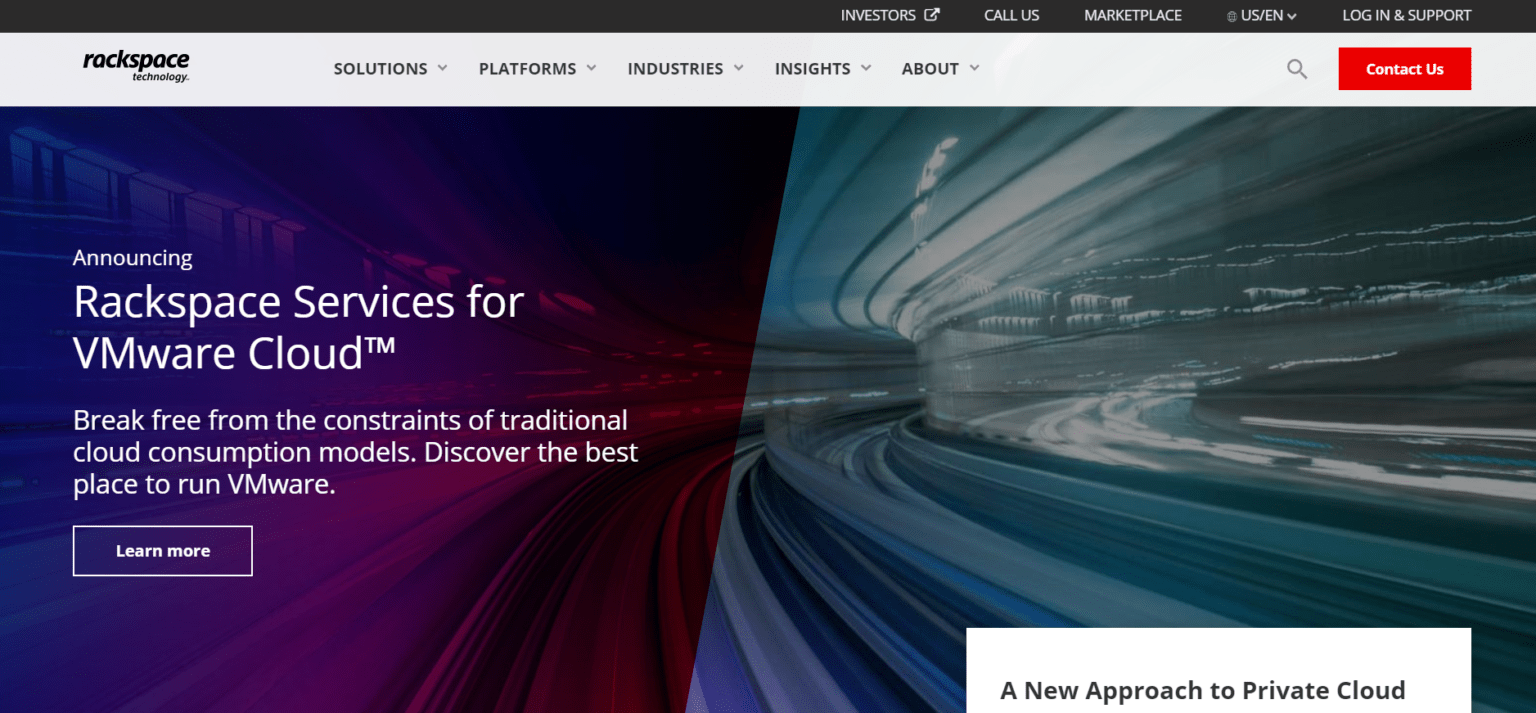This screenshot has height=713, width=1536.
Task: Click the chevron next to About
Action: point(974,68)
